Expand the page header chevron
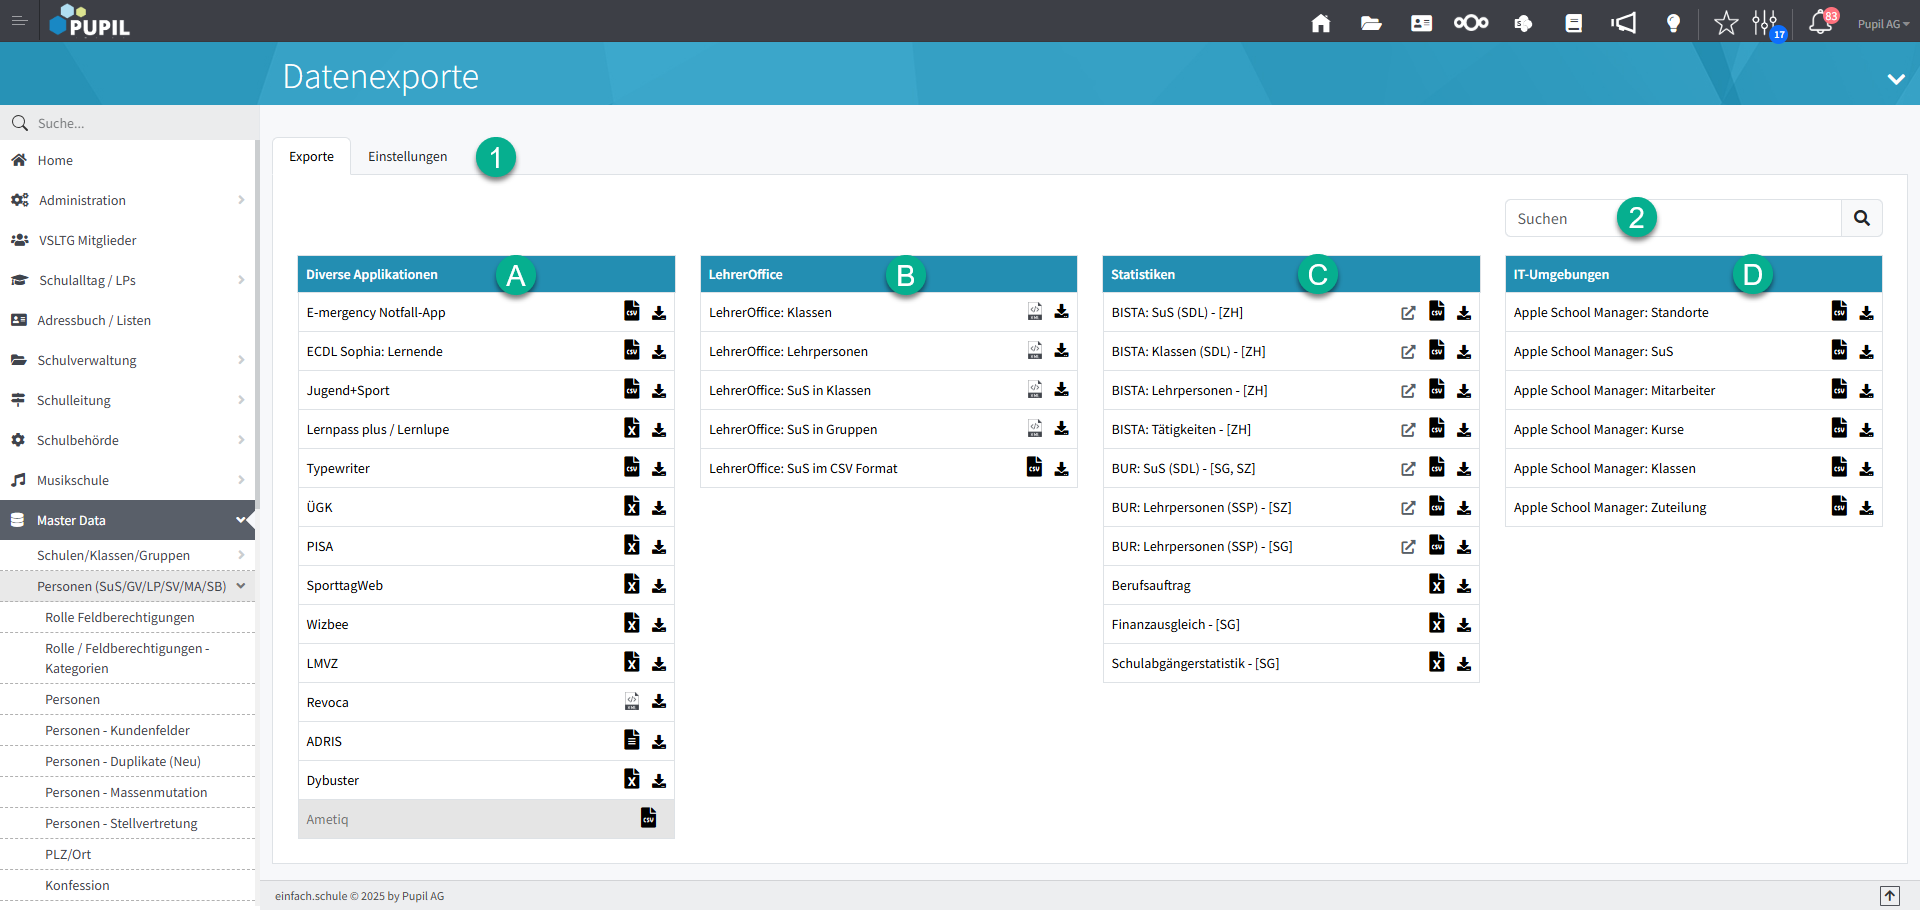The height and width of the screenshot is (911, 1920). pyautogui.click(x=1896, y=79)
